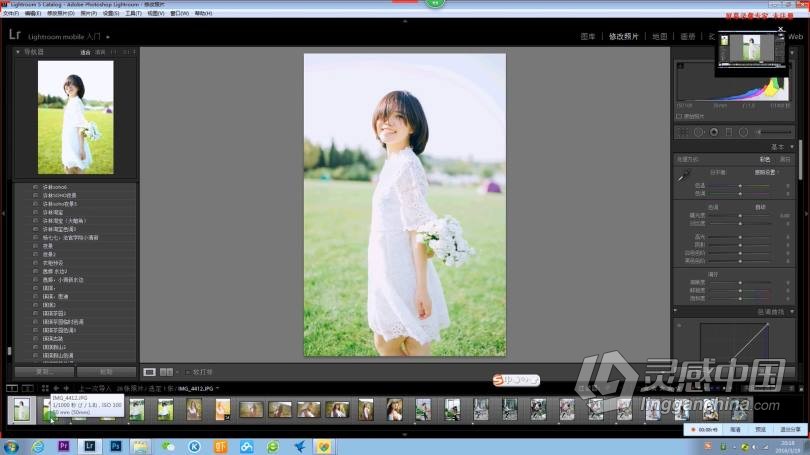
Task: Collapse the 色调曲线 tone curve panel
Action: [792, 312]
